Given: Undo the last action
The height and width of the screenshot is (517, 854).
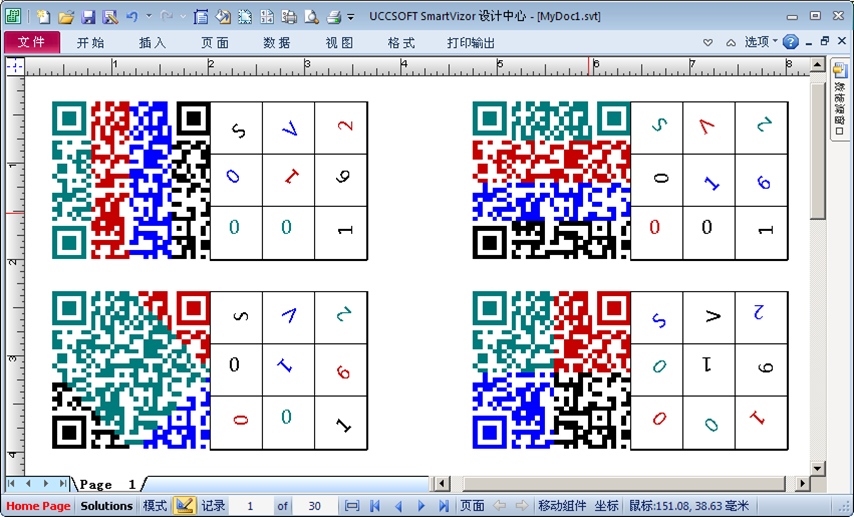Looking at the screenshot, I should coord(132,17).
